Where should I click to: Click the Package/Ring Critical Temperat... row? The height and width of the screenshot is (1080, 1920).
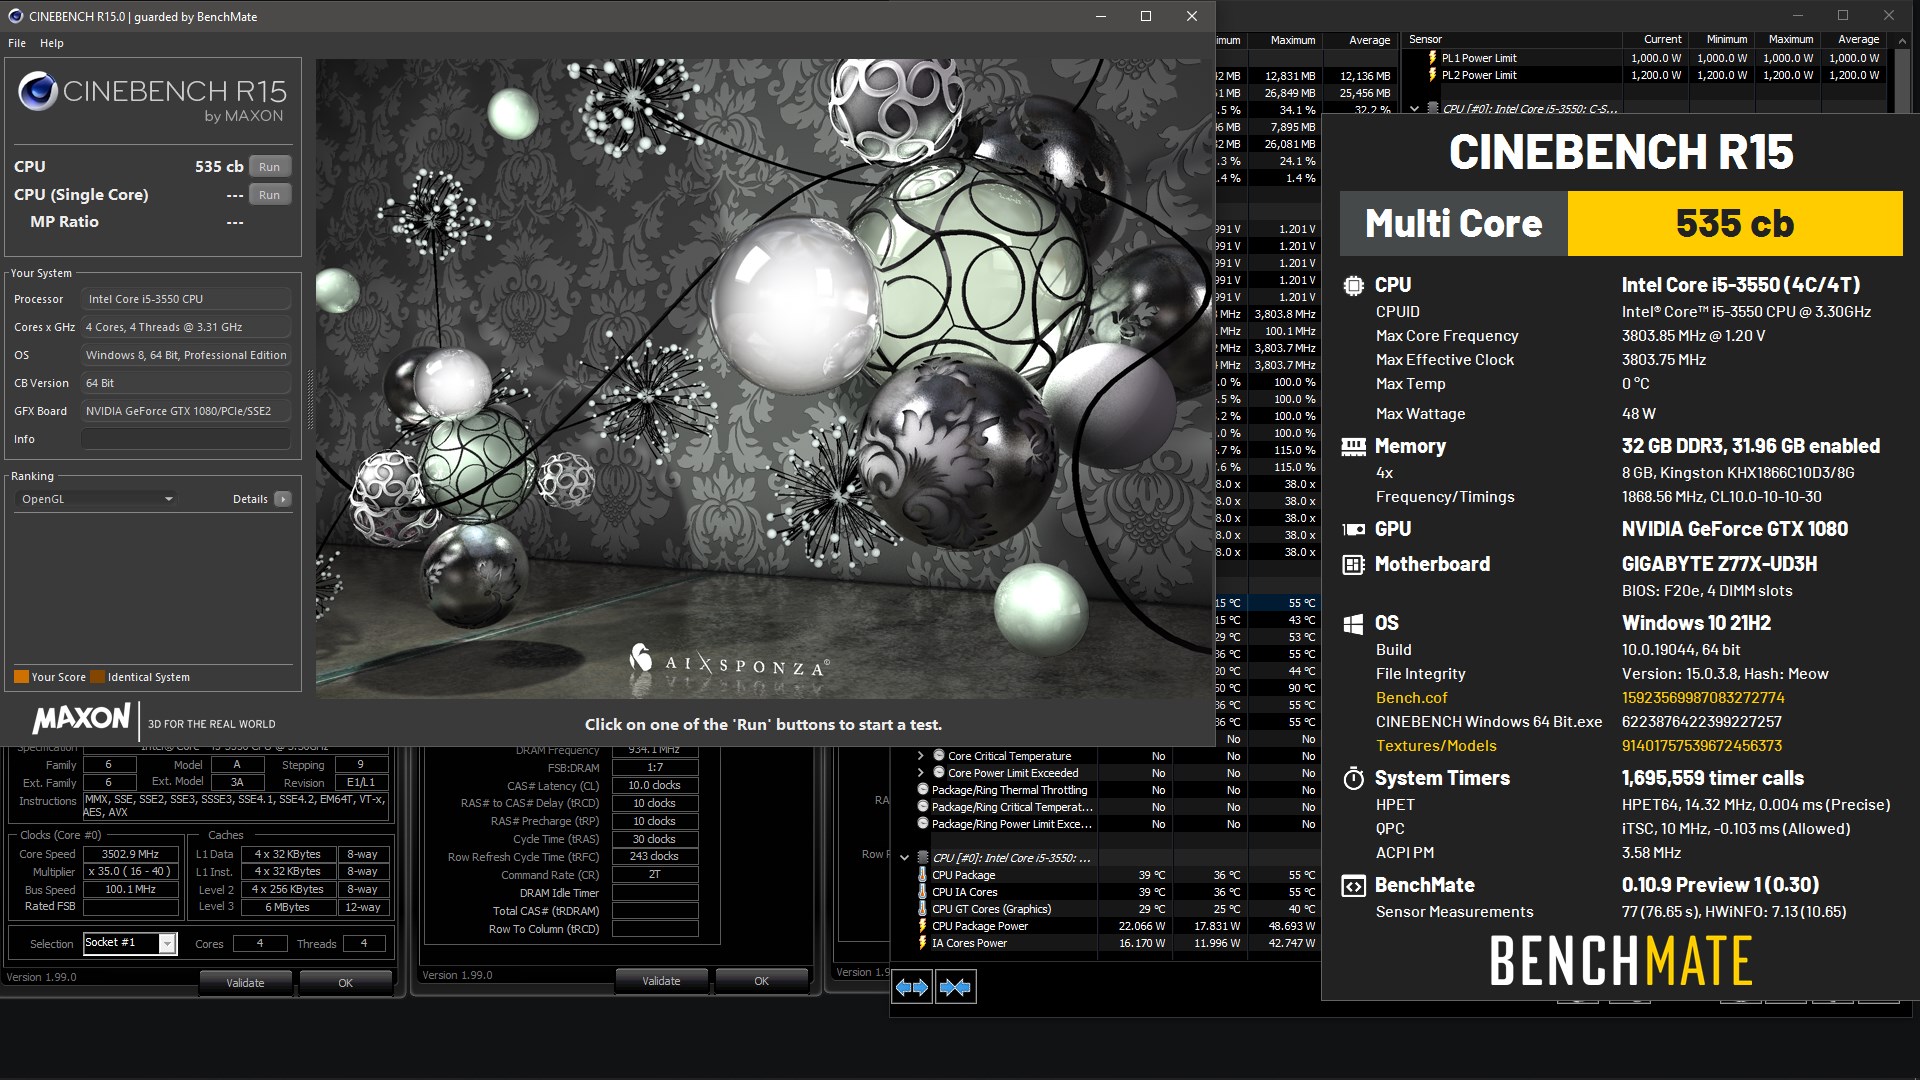pos(1012,807)
